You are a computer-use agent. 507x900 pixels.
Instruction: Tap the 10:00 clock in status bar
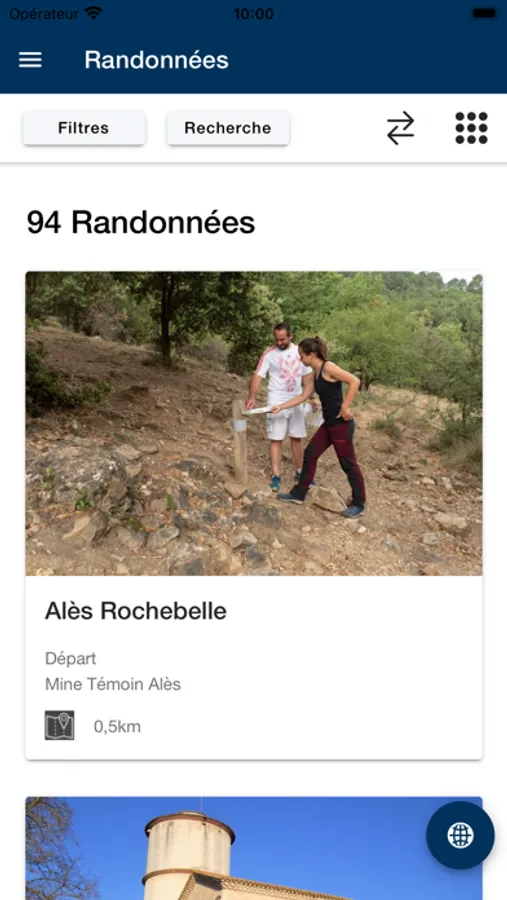pyautogui.click(x=253, y=14)
